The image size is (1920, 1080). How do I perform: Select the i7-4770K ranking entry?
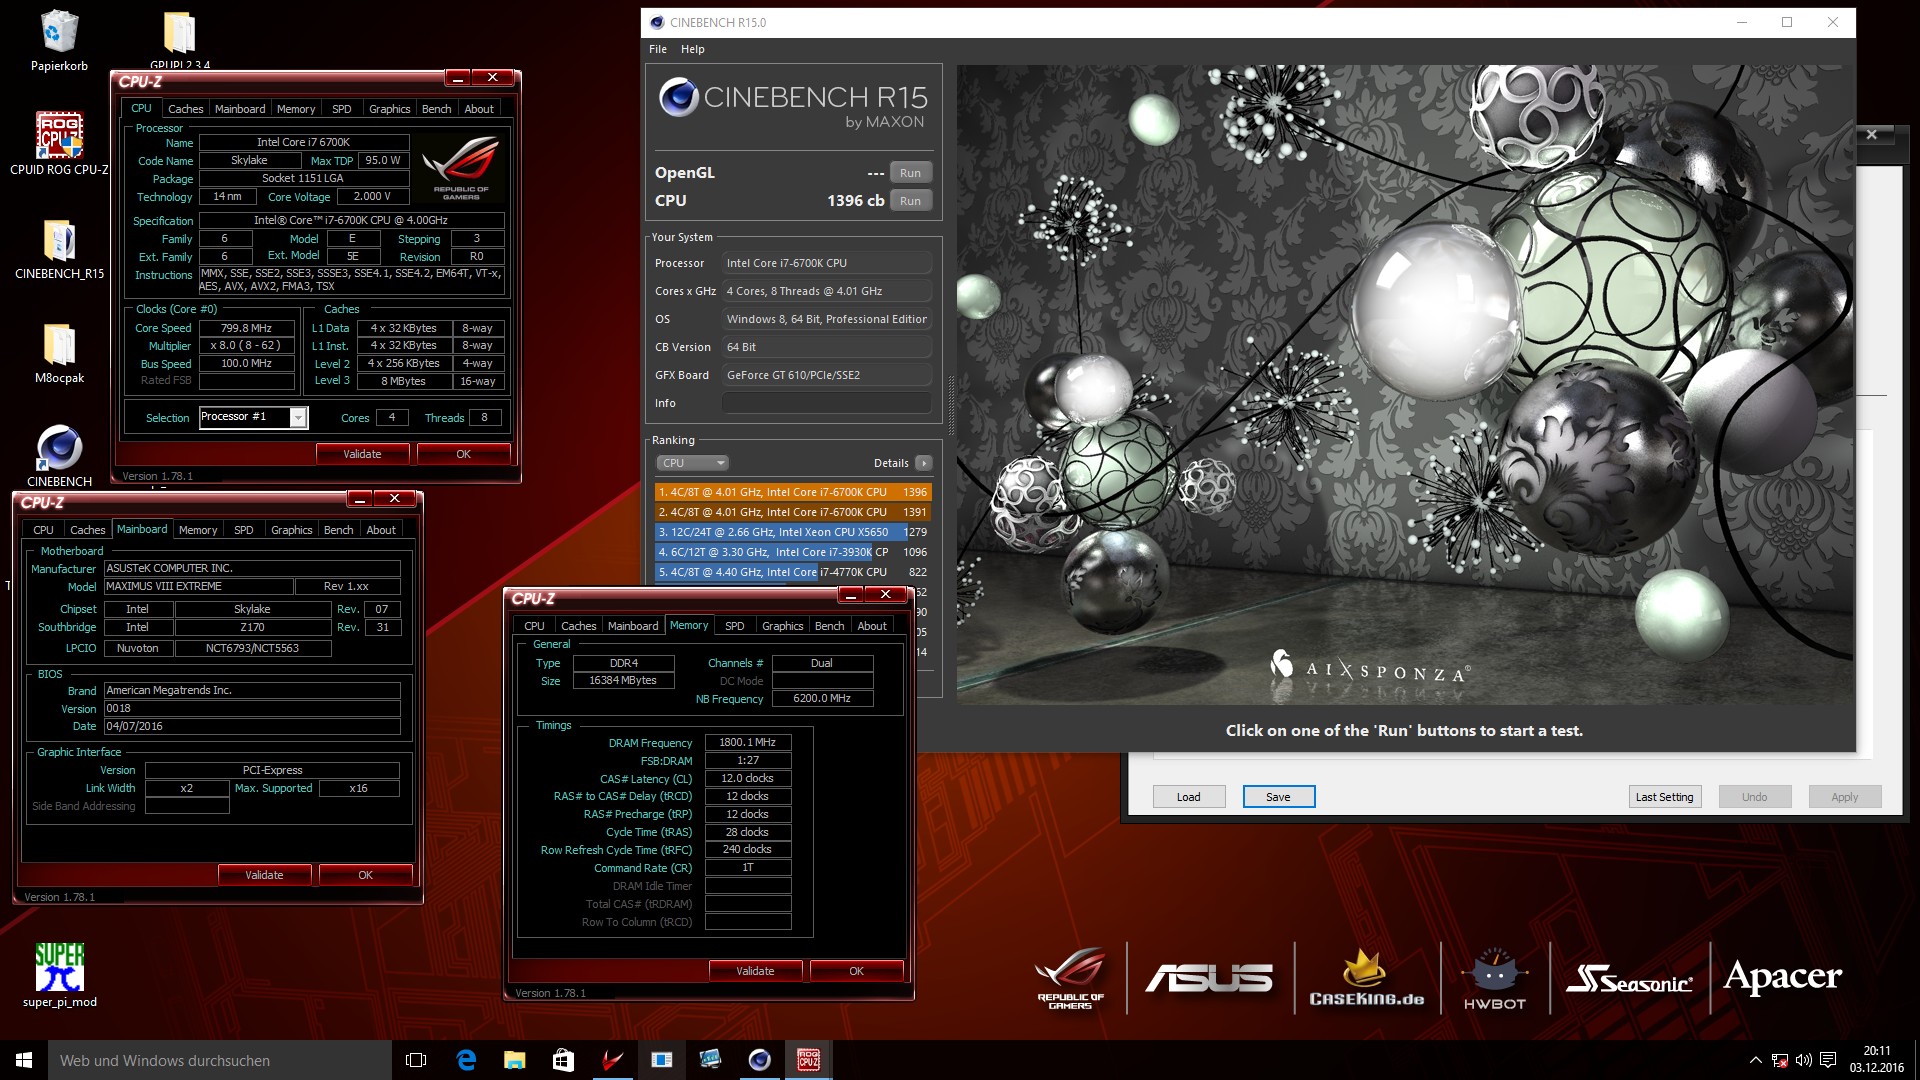pos(793,572)
